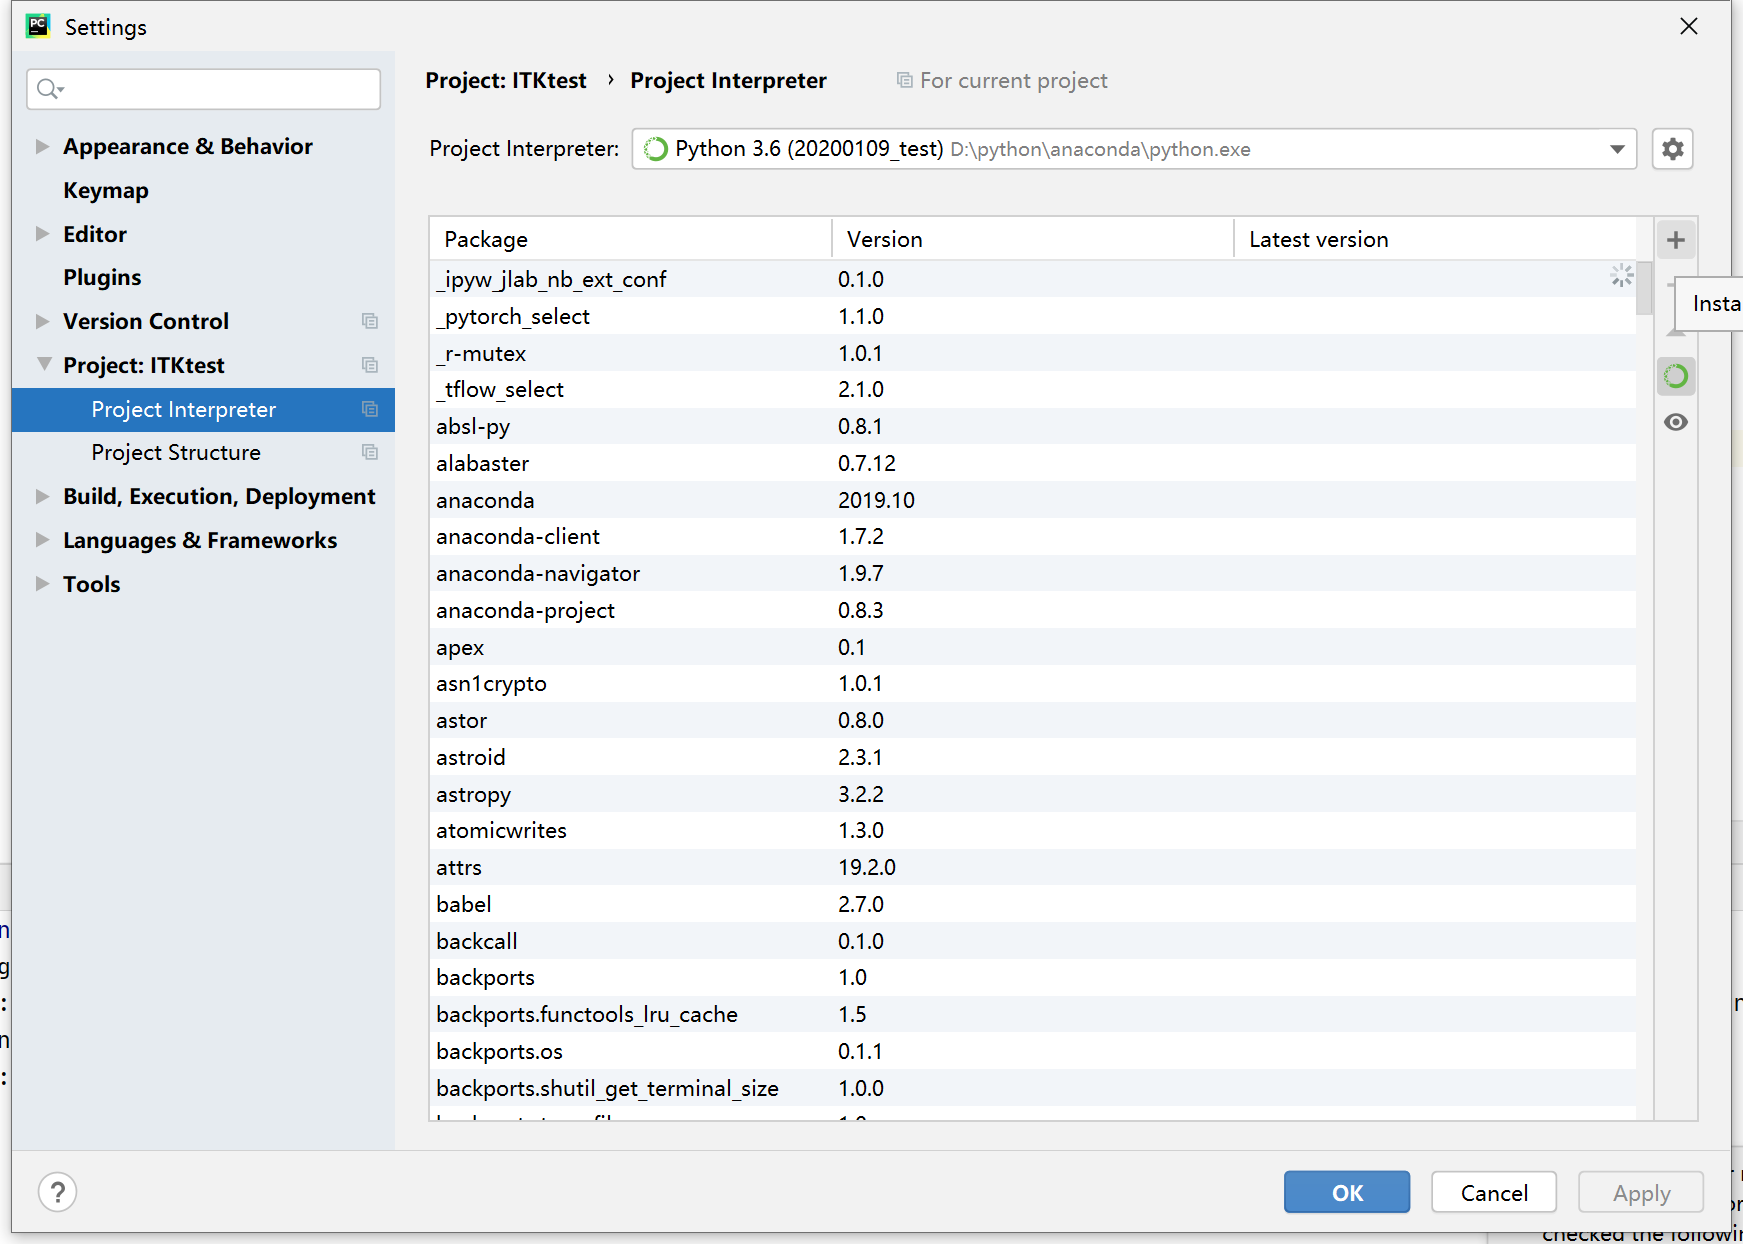Toggle the conda package manager icon
Image resolution: width=1743 pixels, height=1244 pixels.
pos(1676,376)
